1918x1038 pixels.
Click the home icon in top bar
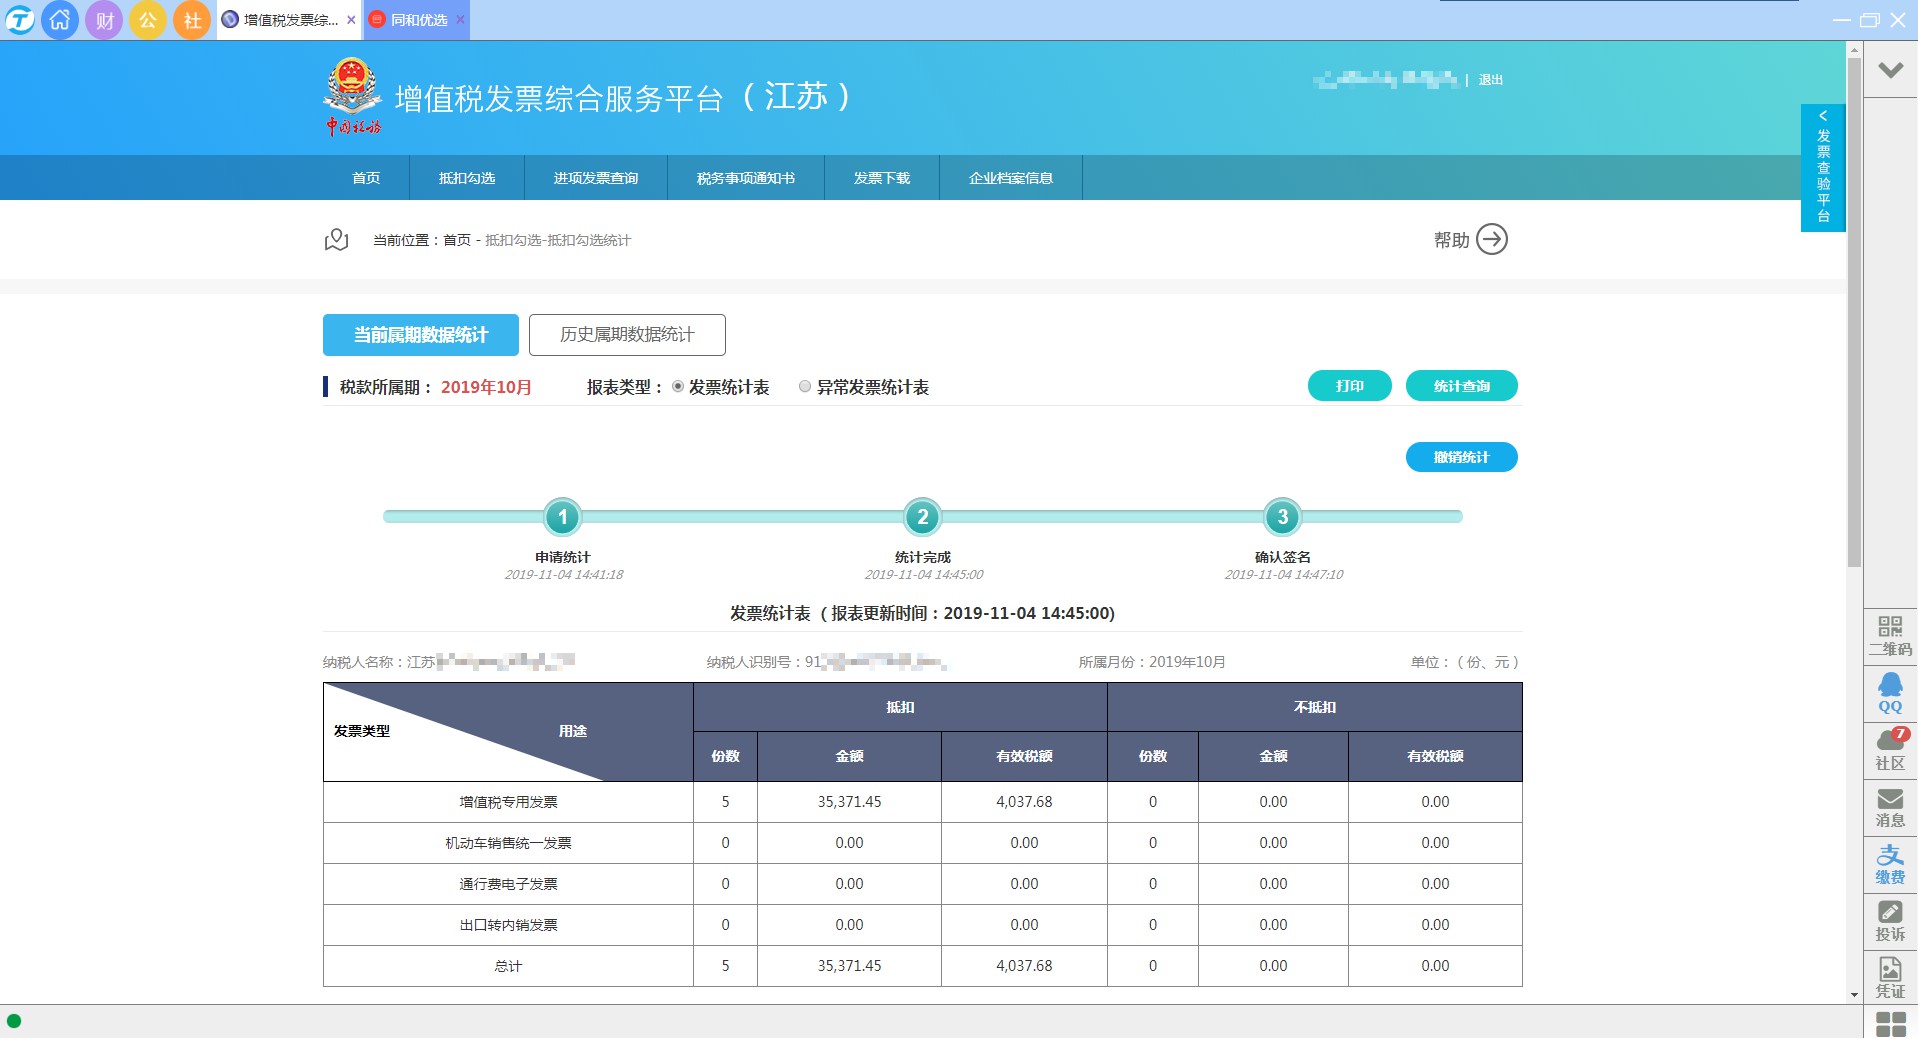[60, 20]
